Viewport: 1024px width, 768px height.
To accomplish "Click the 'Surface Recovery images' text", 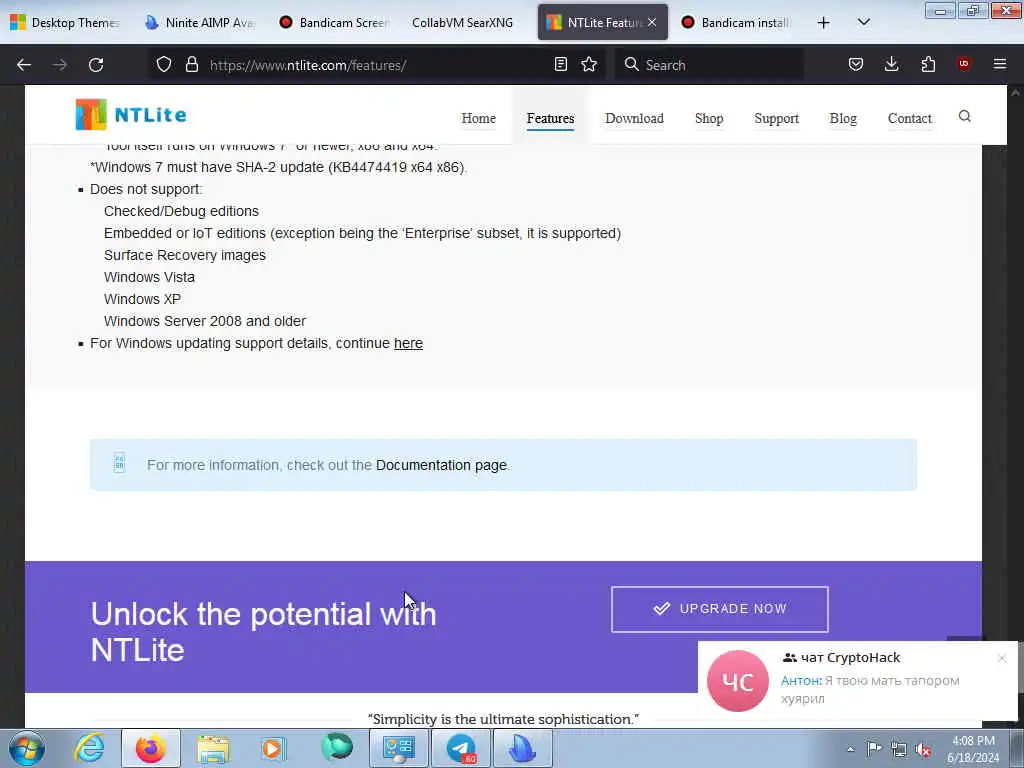I will tap(185, 255).
